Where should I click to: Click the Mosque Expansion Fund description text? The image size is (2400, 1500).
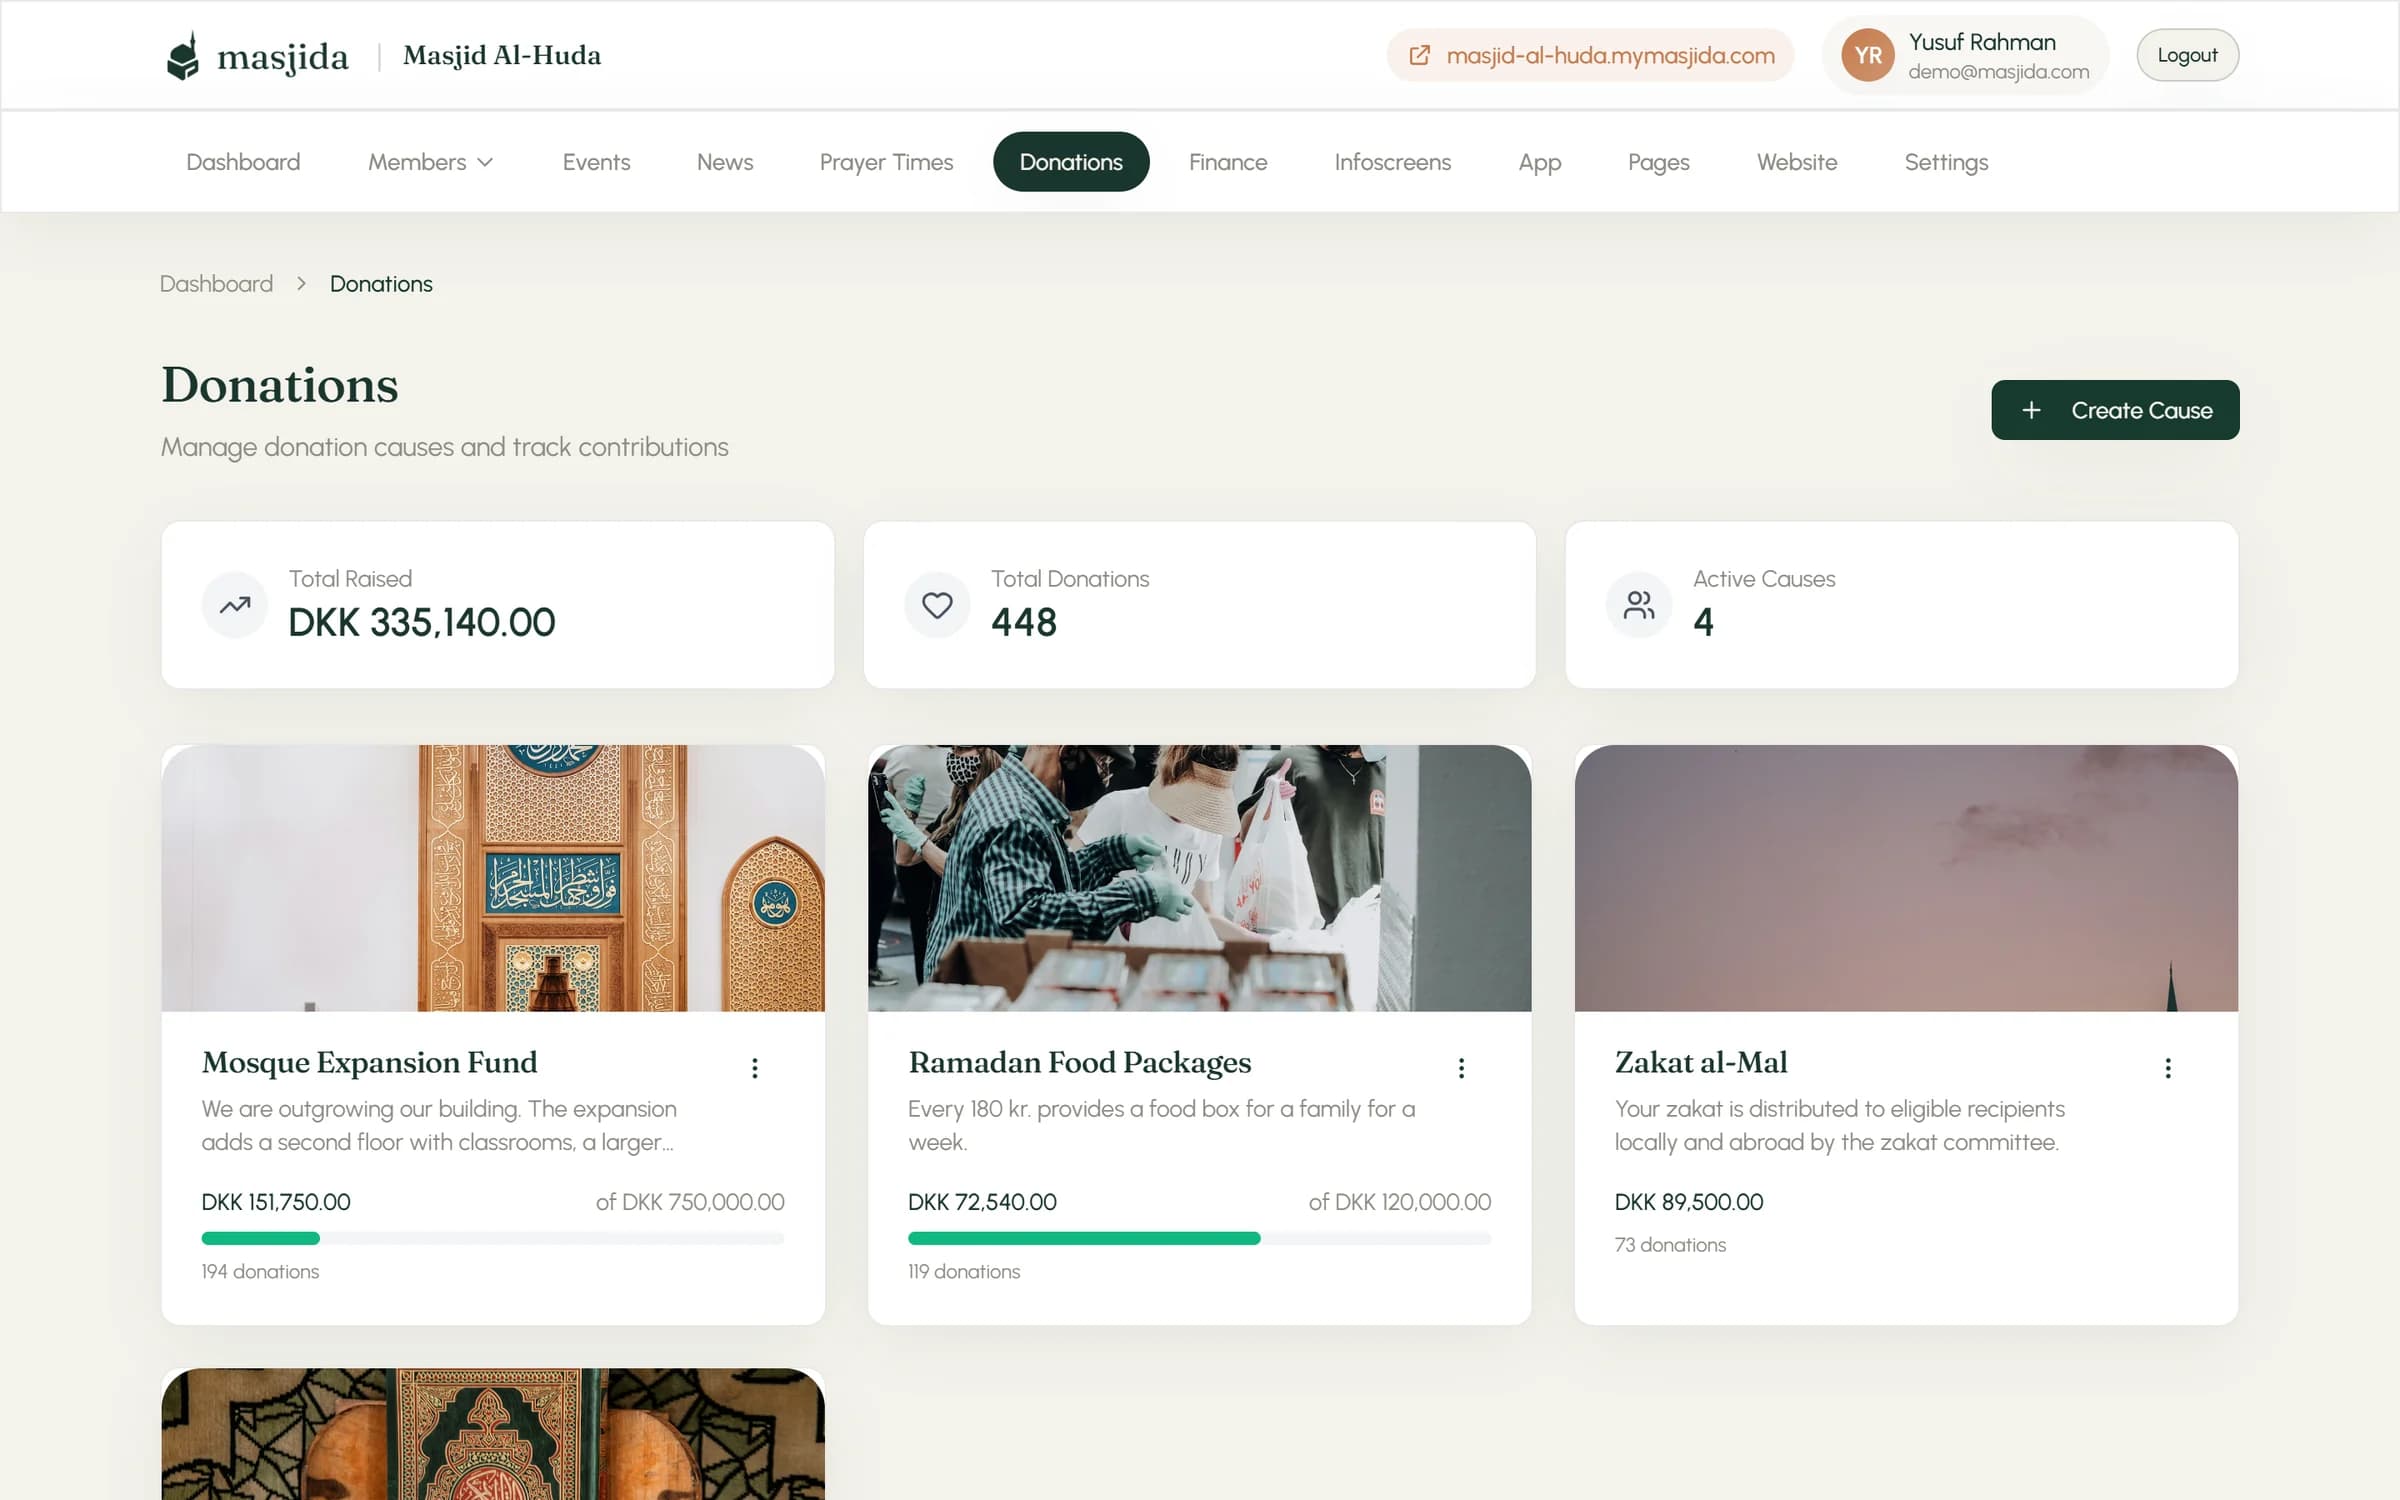(x=439, y=1125)
